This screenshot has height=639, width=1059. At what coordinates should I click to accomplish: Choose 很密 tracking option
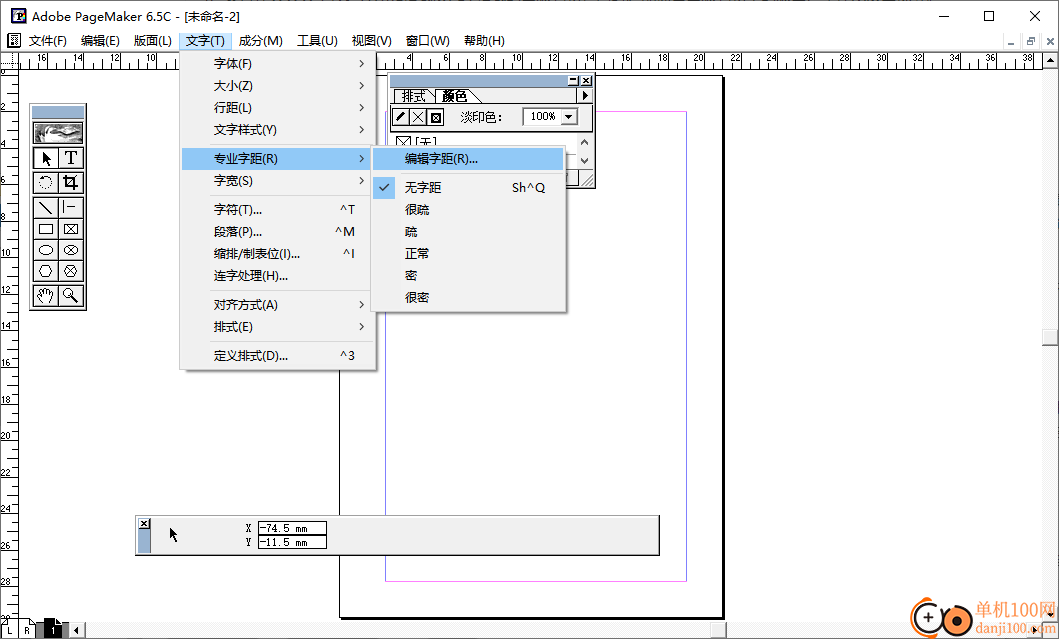click(x=468, y=297)
